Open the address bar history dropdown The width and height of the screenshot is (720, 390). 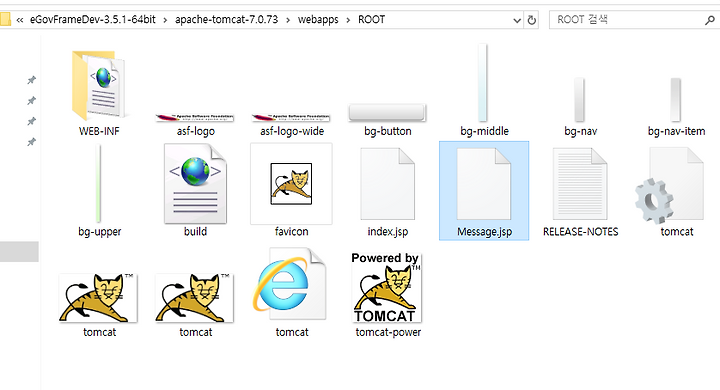pyautogui.click(x=517, y=20)
